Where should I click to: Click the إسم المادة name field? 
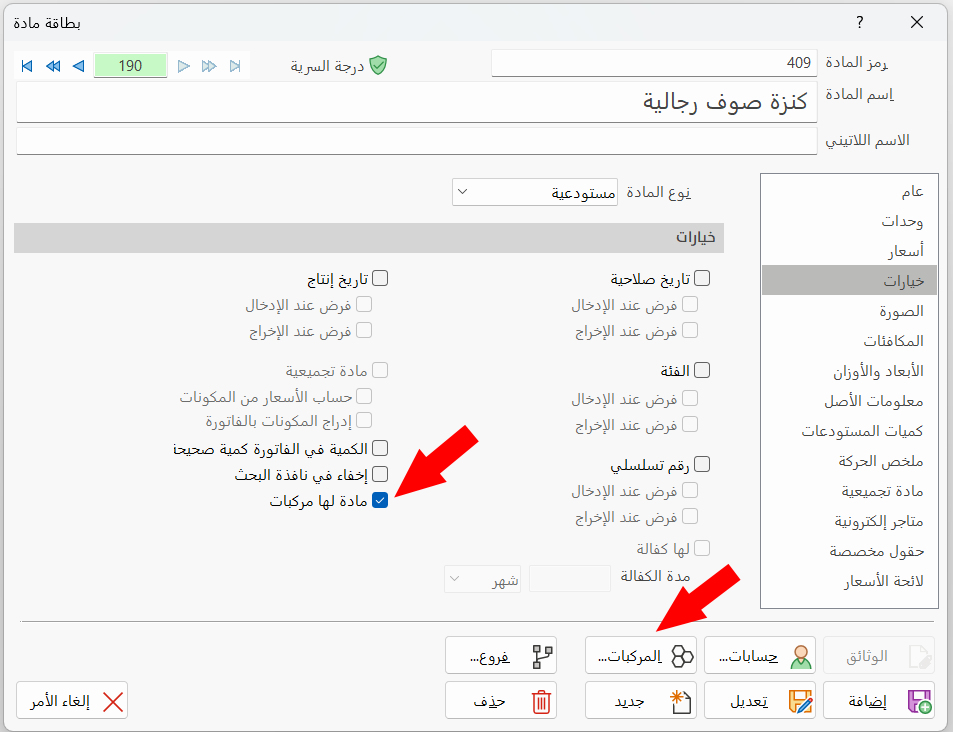click(417, 102)
